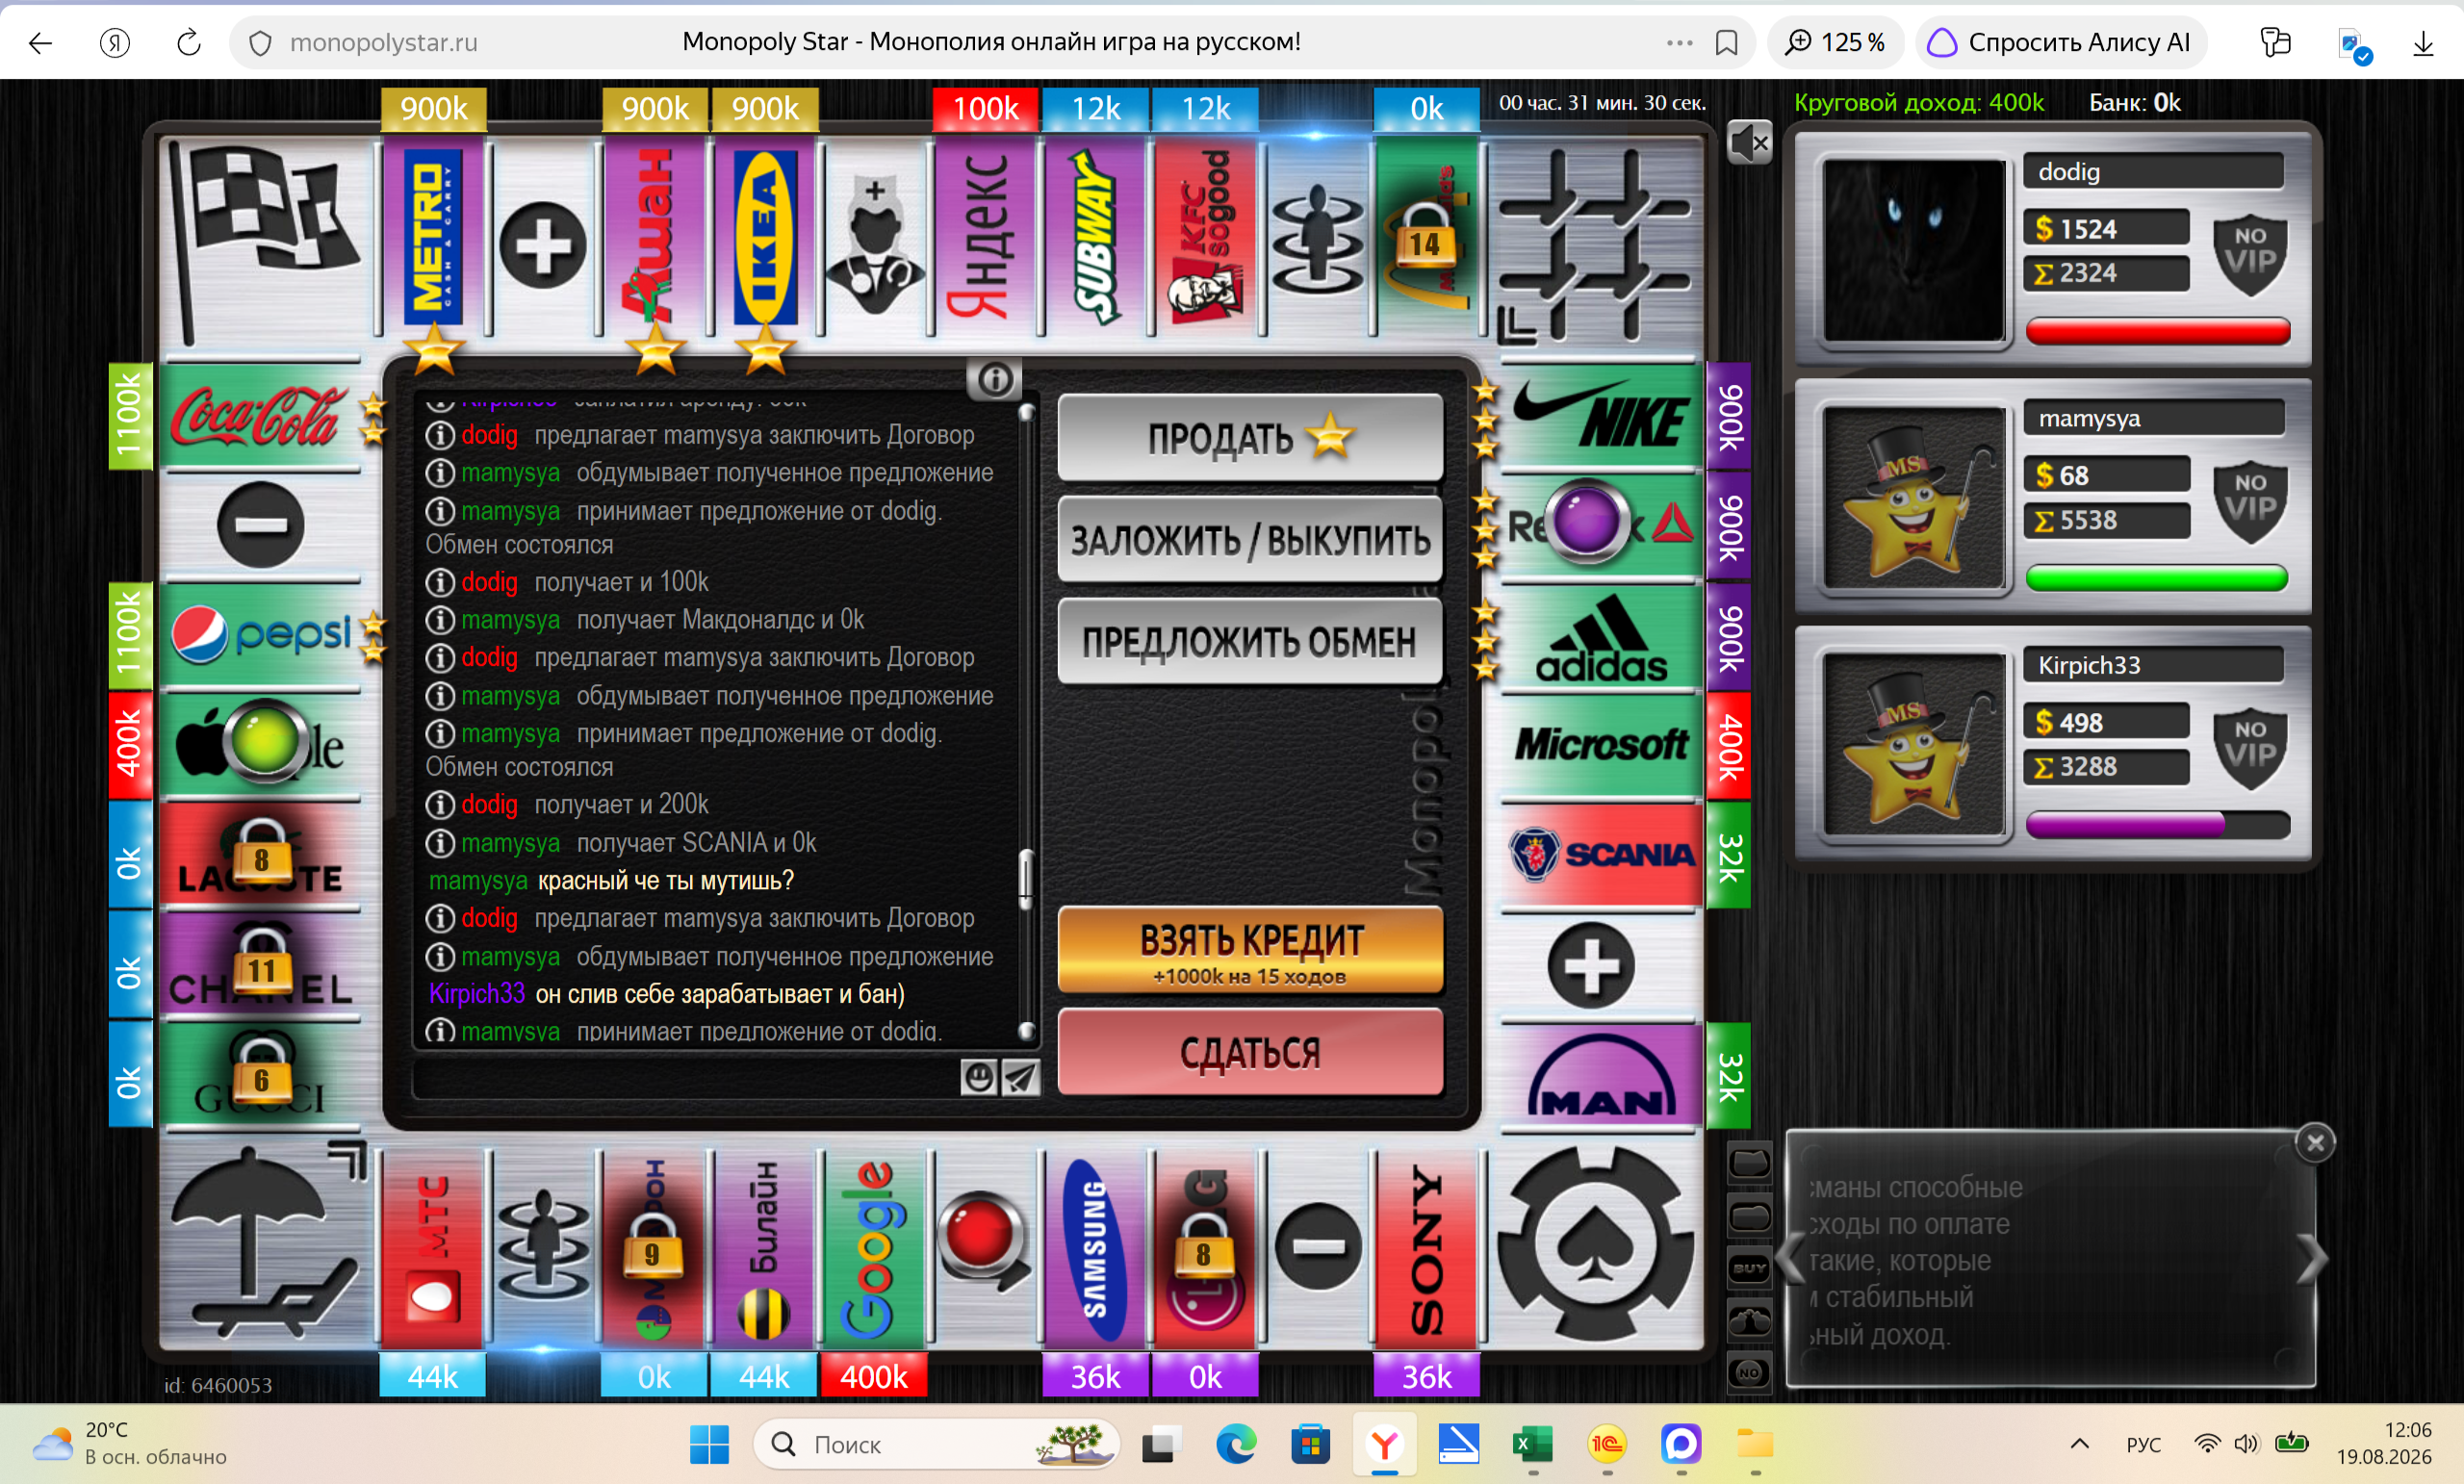
Task: Select the МТС property cell
Action: [x=433, y=1248]
